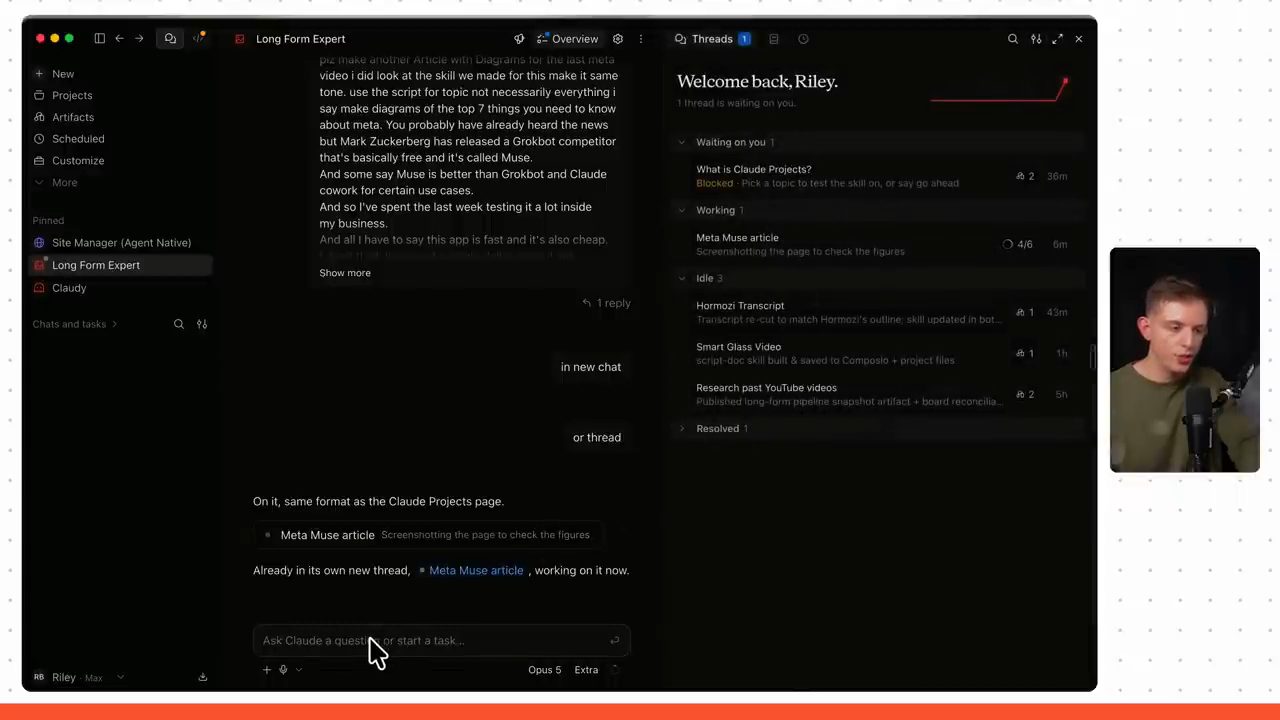Search threads with magnifier icon

coord(1013,39)
